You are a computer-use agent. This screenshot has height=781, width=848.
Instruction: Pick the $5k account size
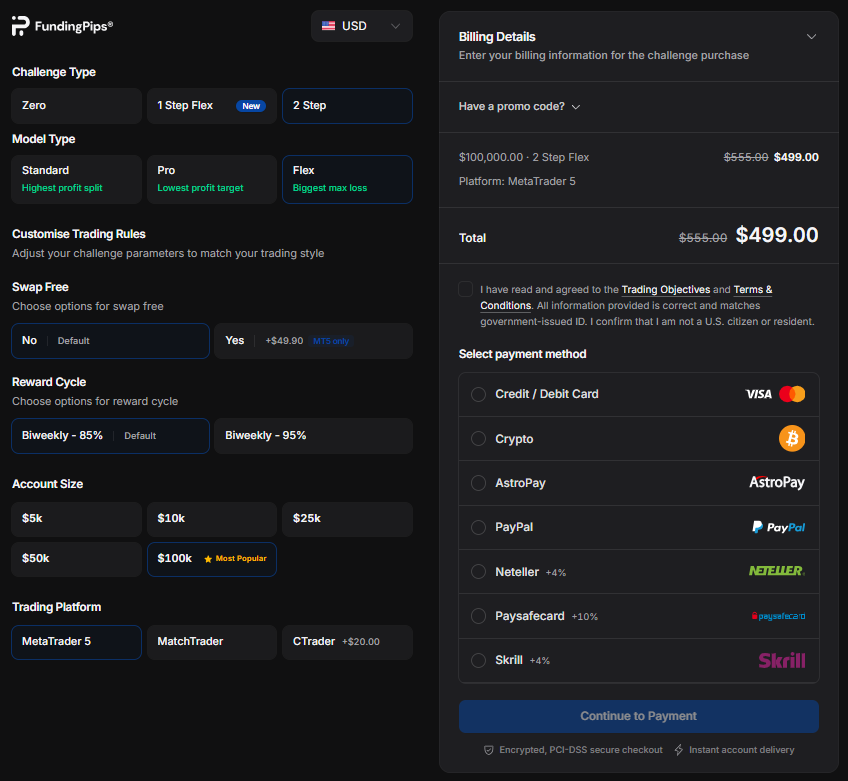pyautogui.click(x=76, y=519)
